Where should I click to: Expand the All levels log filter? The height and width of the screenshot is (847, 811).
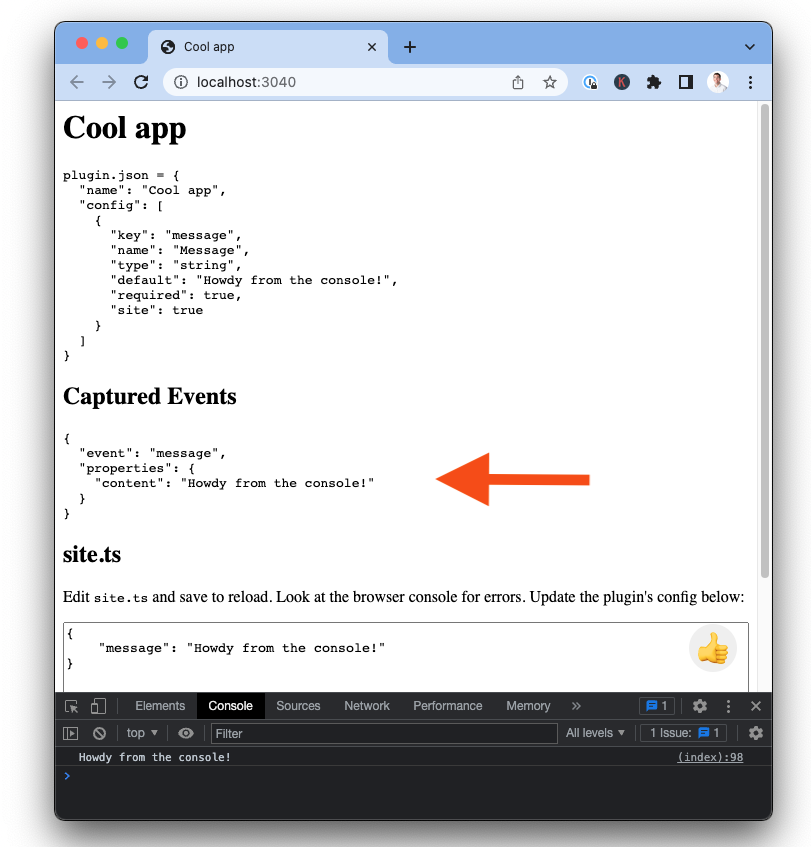coord(595,733)
